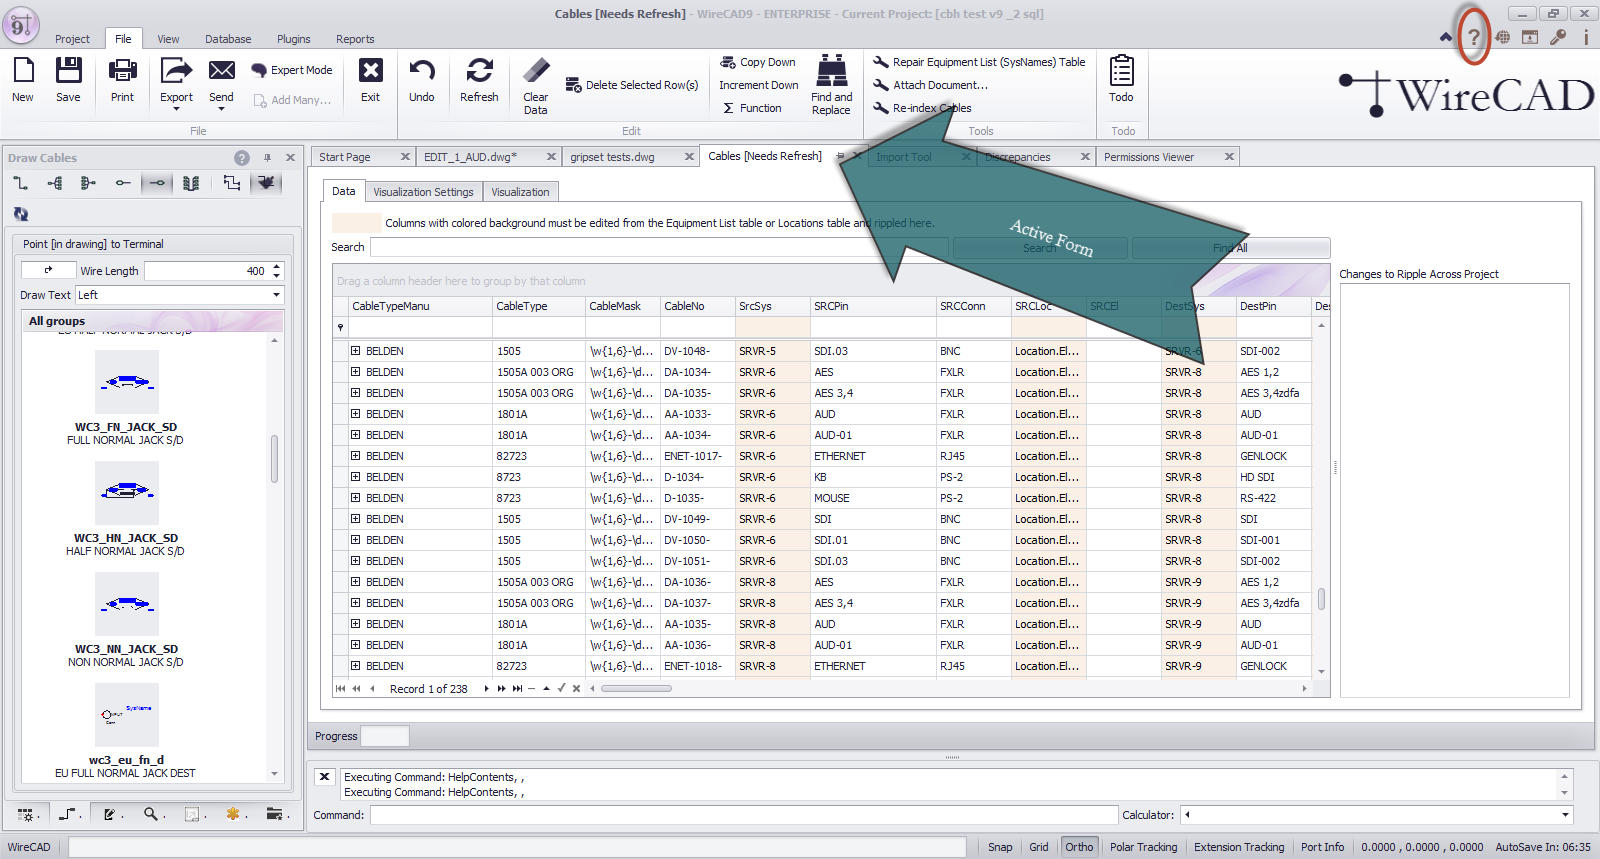This screenshot has width=1600, height=859.
Task: Toggle Ortho mode in status bar
Action: tap(1079, 847)
